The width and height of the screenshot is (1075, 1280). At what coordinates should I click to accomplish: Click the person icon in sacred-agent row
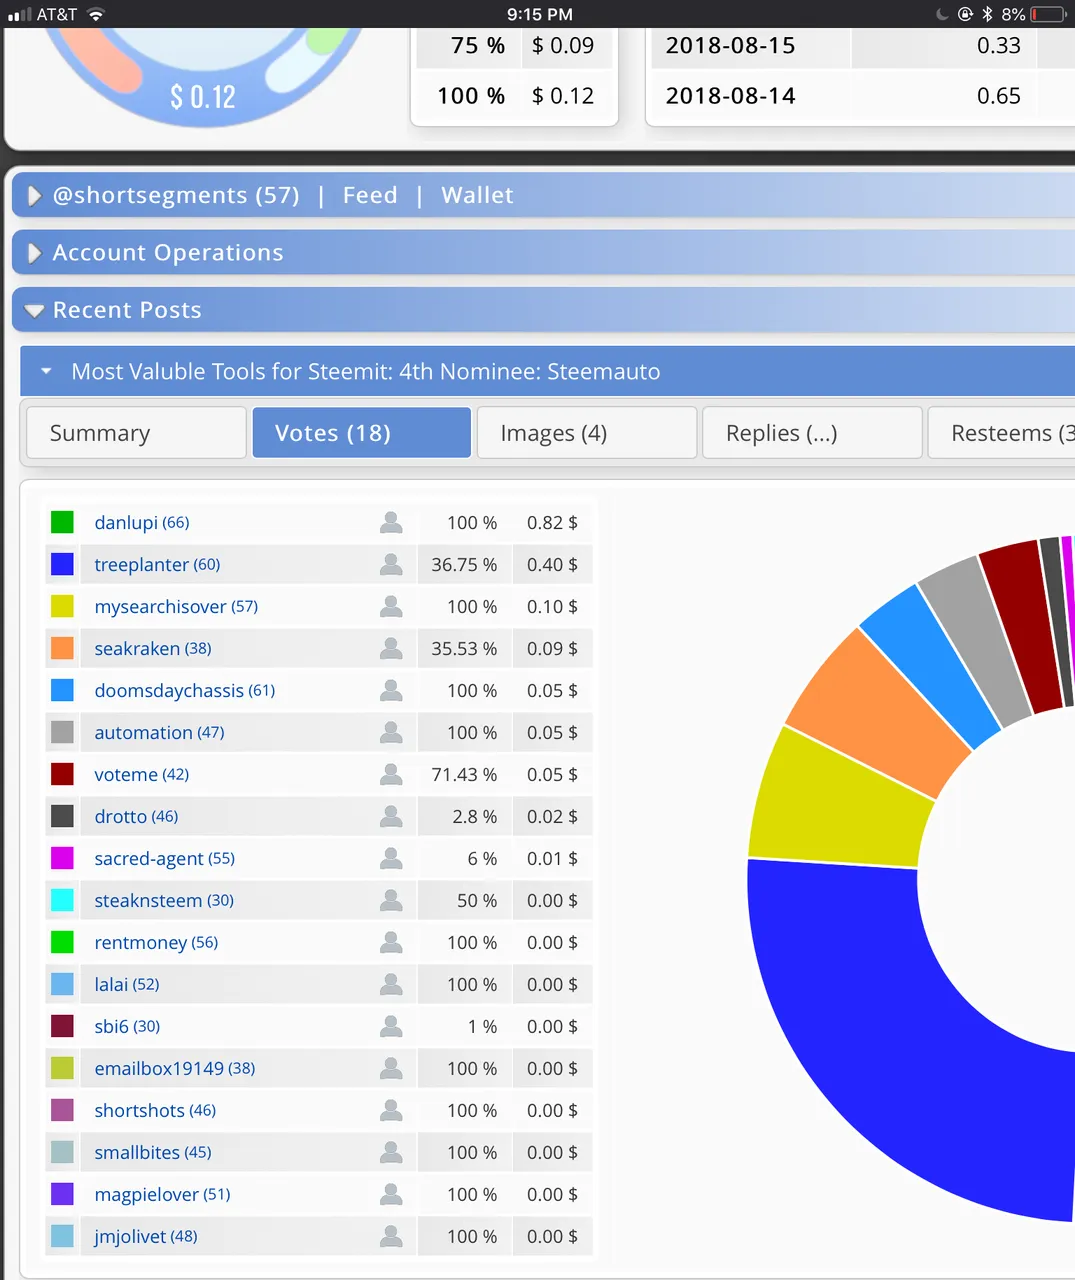(391, 858)
